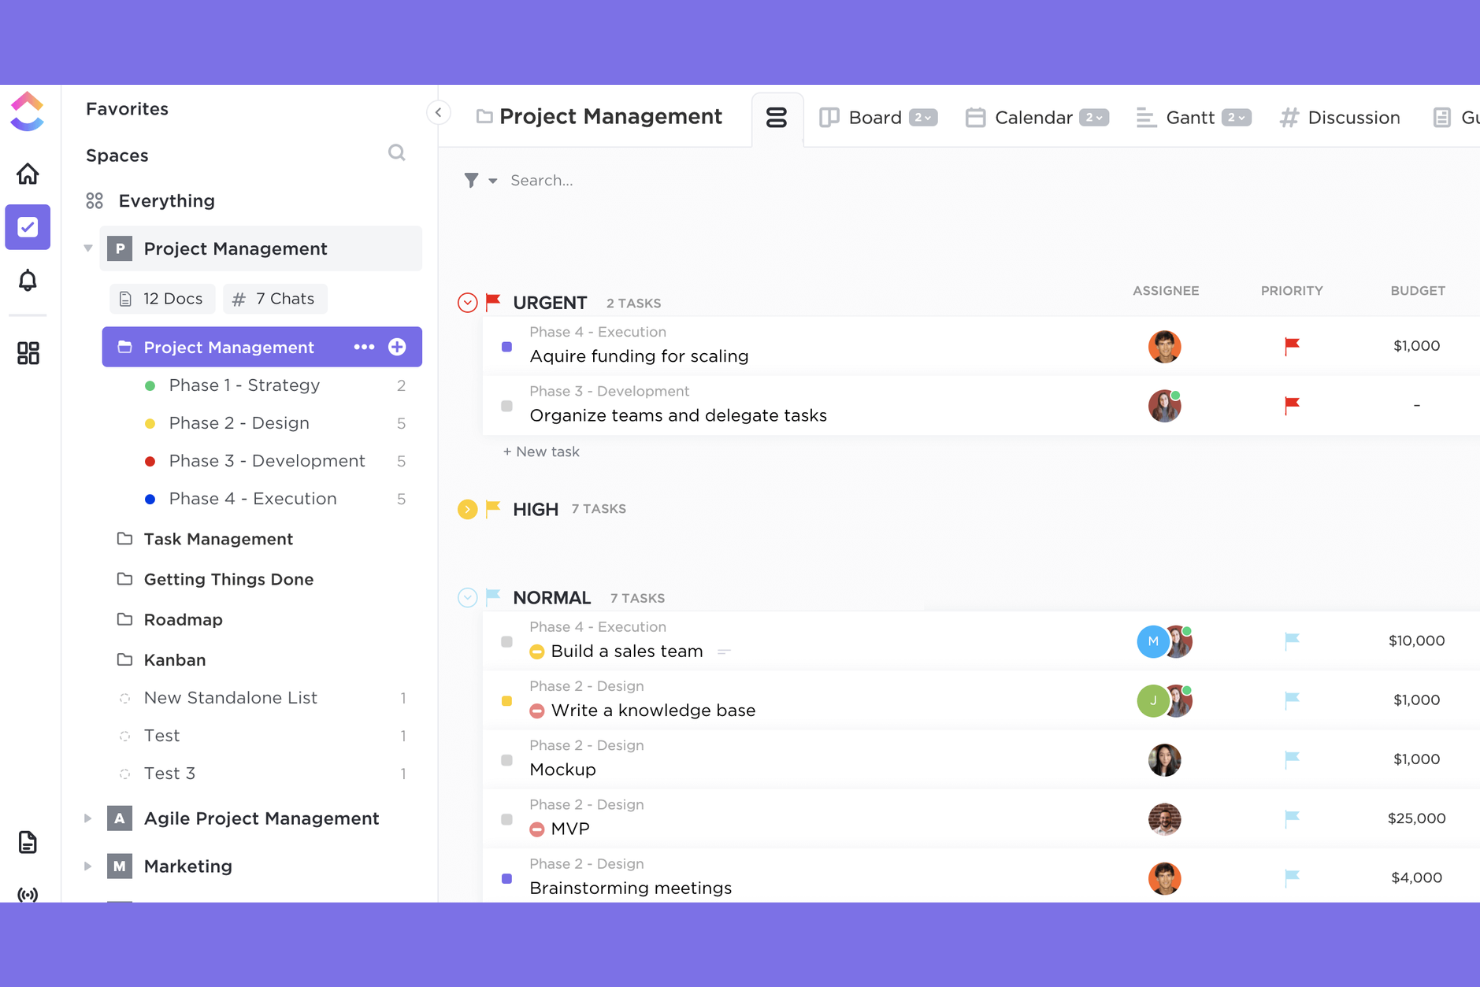Click the M assignee avatar on Build a sales team
The image size is (1480, 987).
click(1152, 641)
